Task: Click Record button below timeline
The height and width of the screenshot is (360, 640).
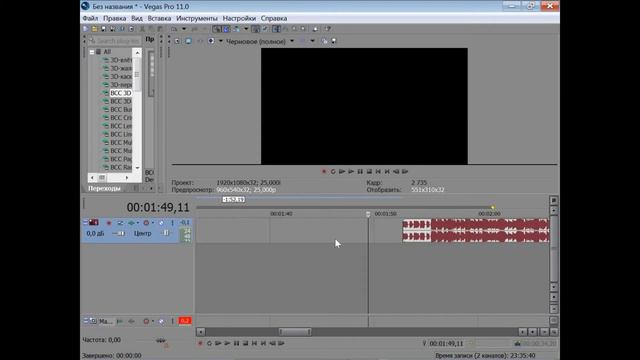Action: [200, 343]
